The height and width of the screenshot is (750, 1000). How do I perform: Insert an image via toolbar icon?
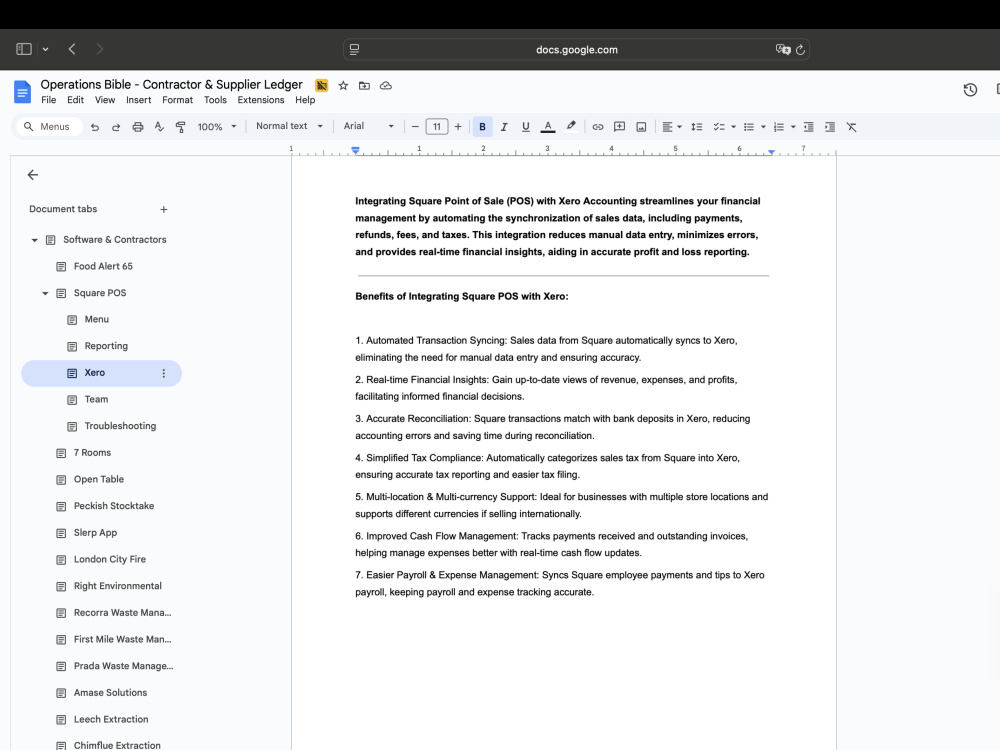(641, 127)
